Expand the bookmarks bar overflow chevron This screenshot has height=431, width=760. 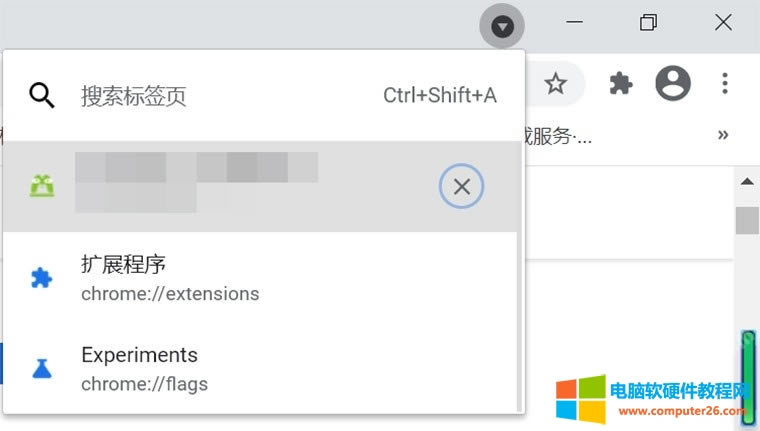(723, 135)
